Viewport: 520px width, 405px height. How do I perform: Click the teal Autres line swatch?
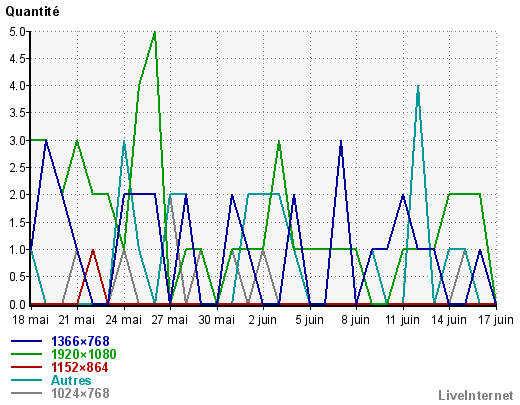(26, 381)
